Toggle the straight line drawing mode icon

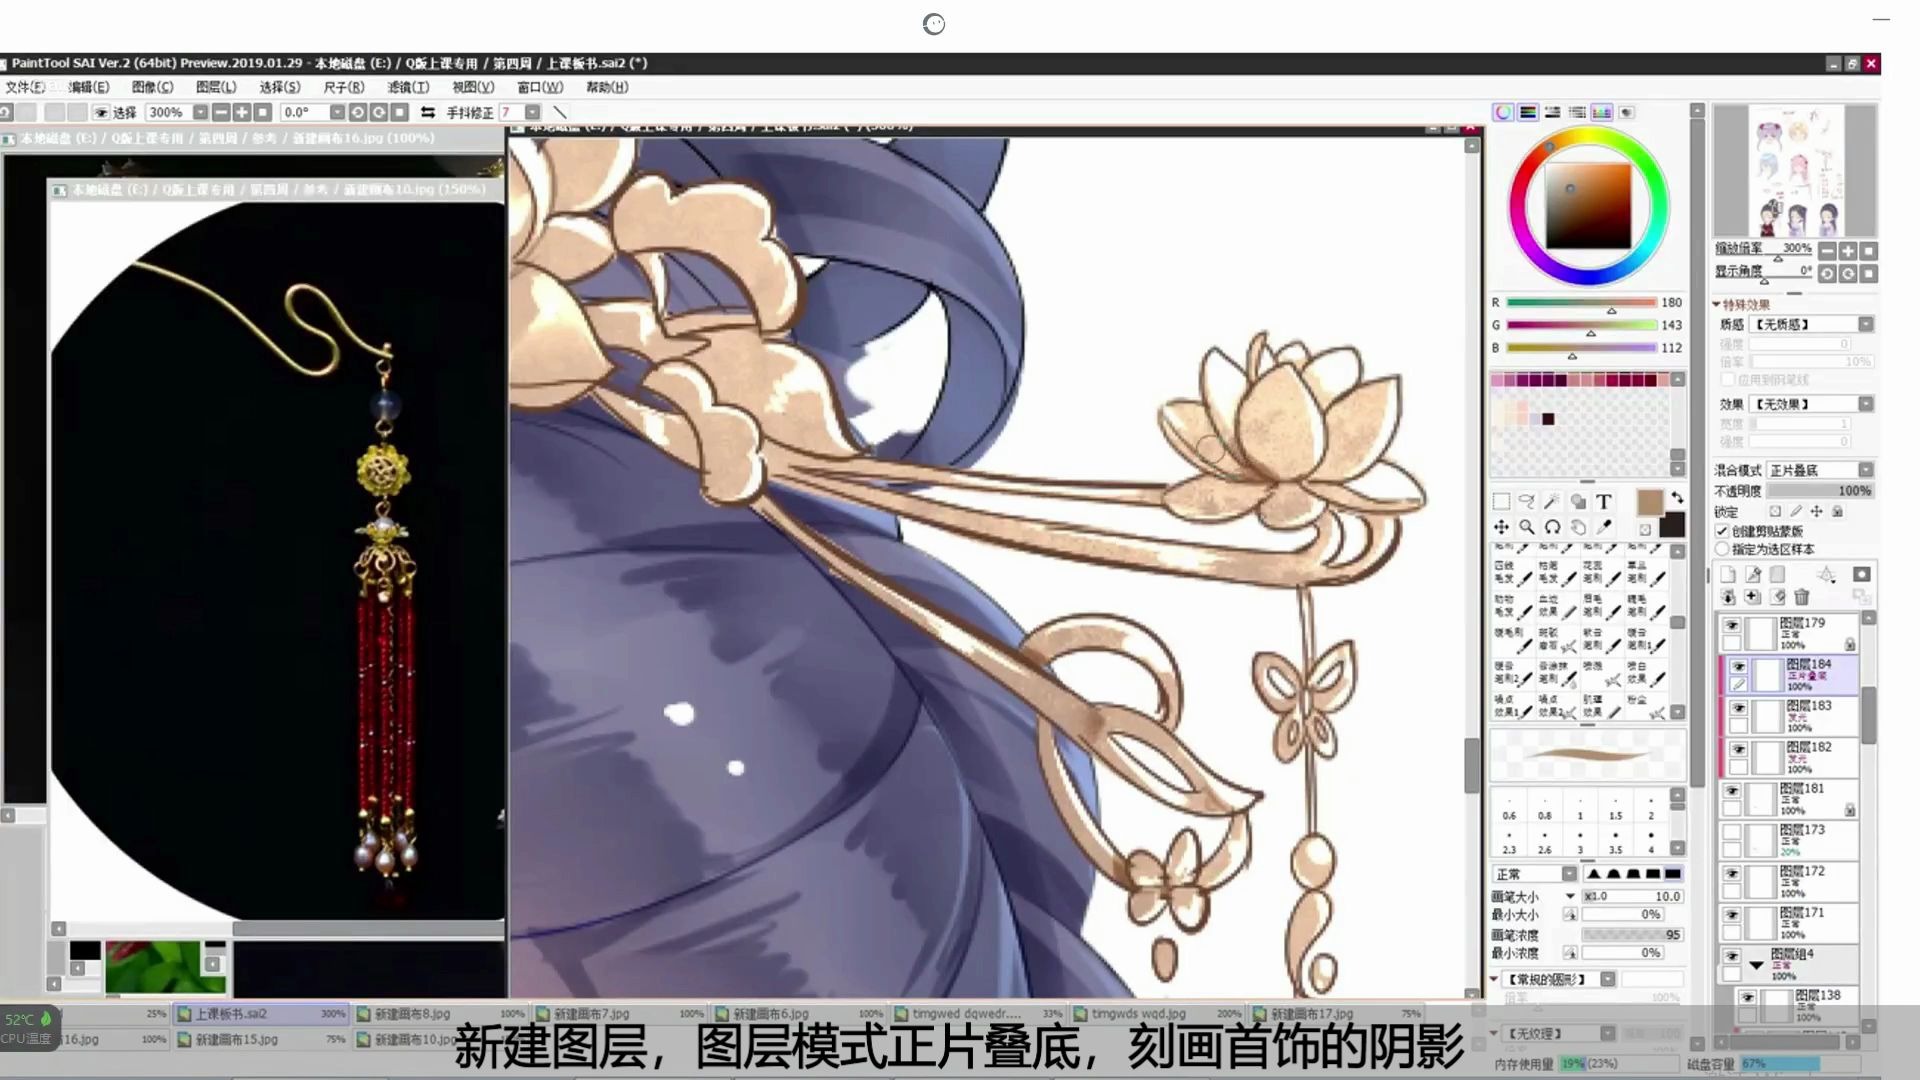[x=560, y=112]
